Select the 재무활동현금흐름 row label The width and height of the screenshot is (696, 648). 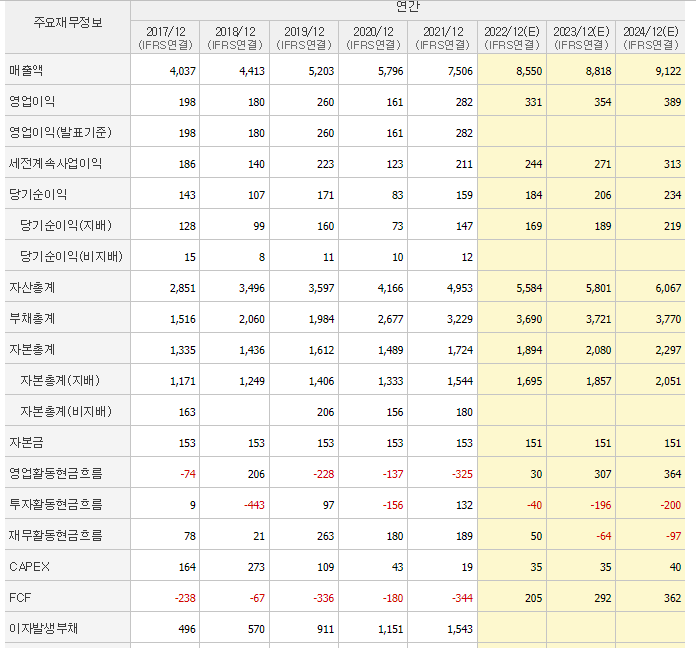tap(55, 536)
